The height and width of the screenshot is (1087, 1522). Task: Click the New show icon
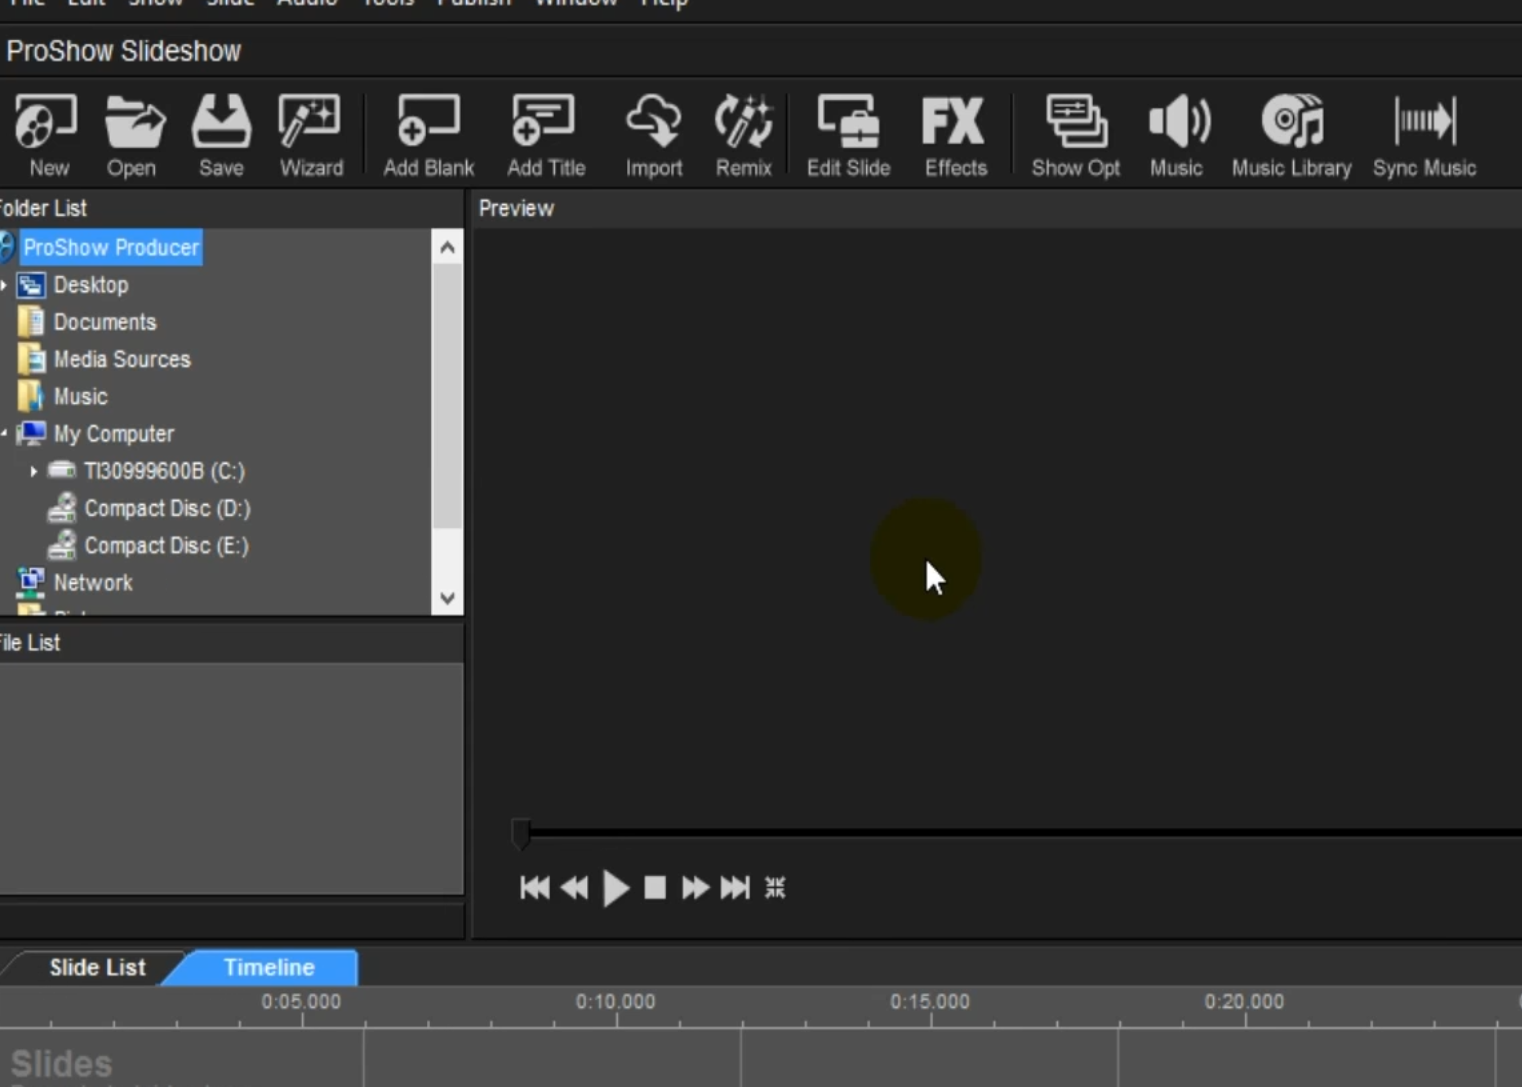[46, 135]
